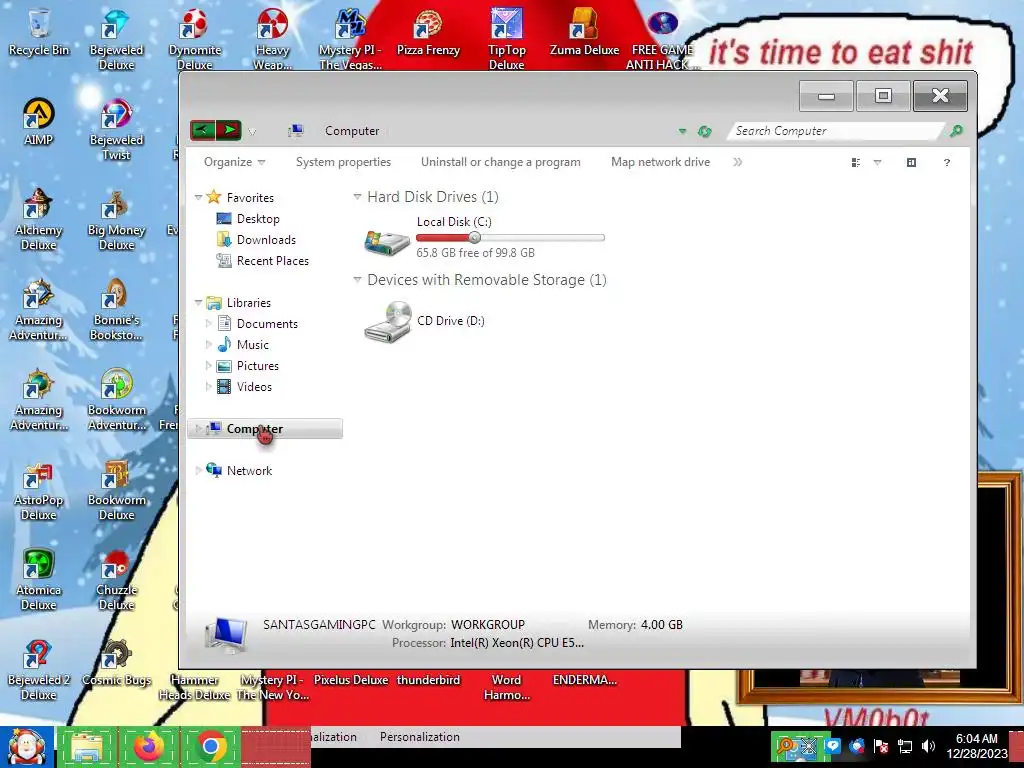Launch Firefox from the taskbar

(x=149, y=747)
